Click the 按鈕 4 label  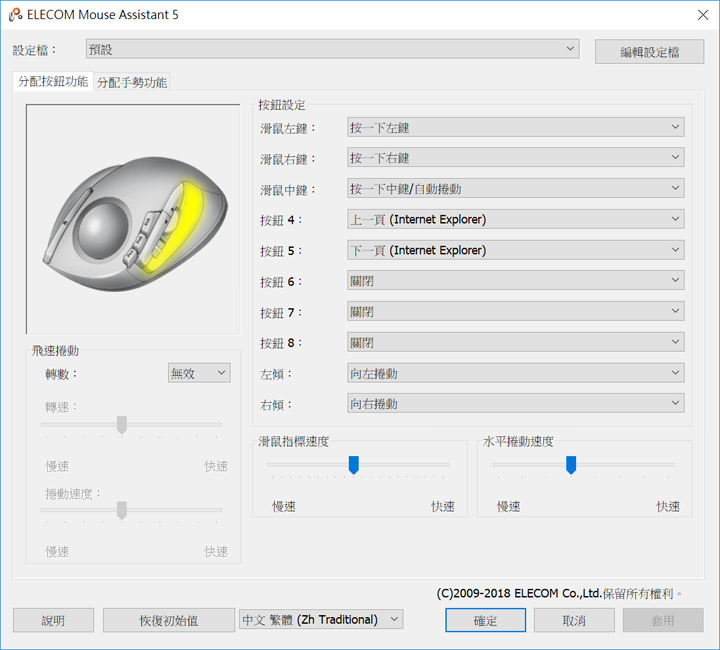(x=281, y=220)
